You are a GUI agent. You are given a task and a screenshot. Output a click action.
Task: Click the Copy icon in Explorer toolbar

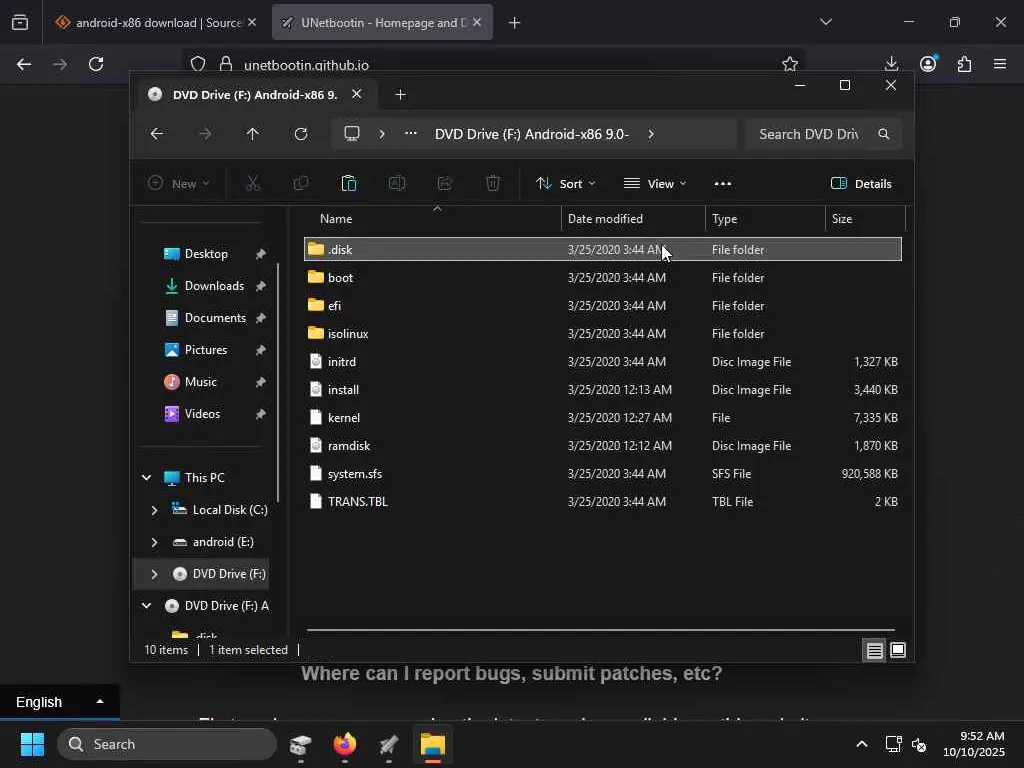click(300, 184)
